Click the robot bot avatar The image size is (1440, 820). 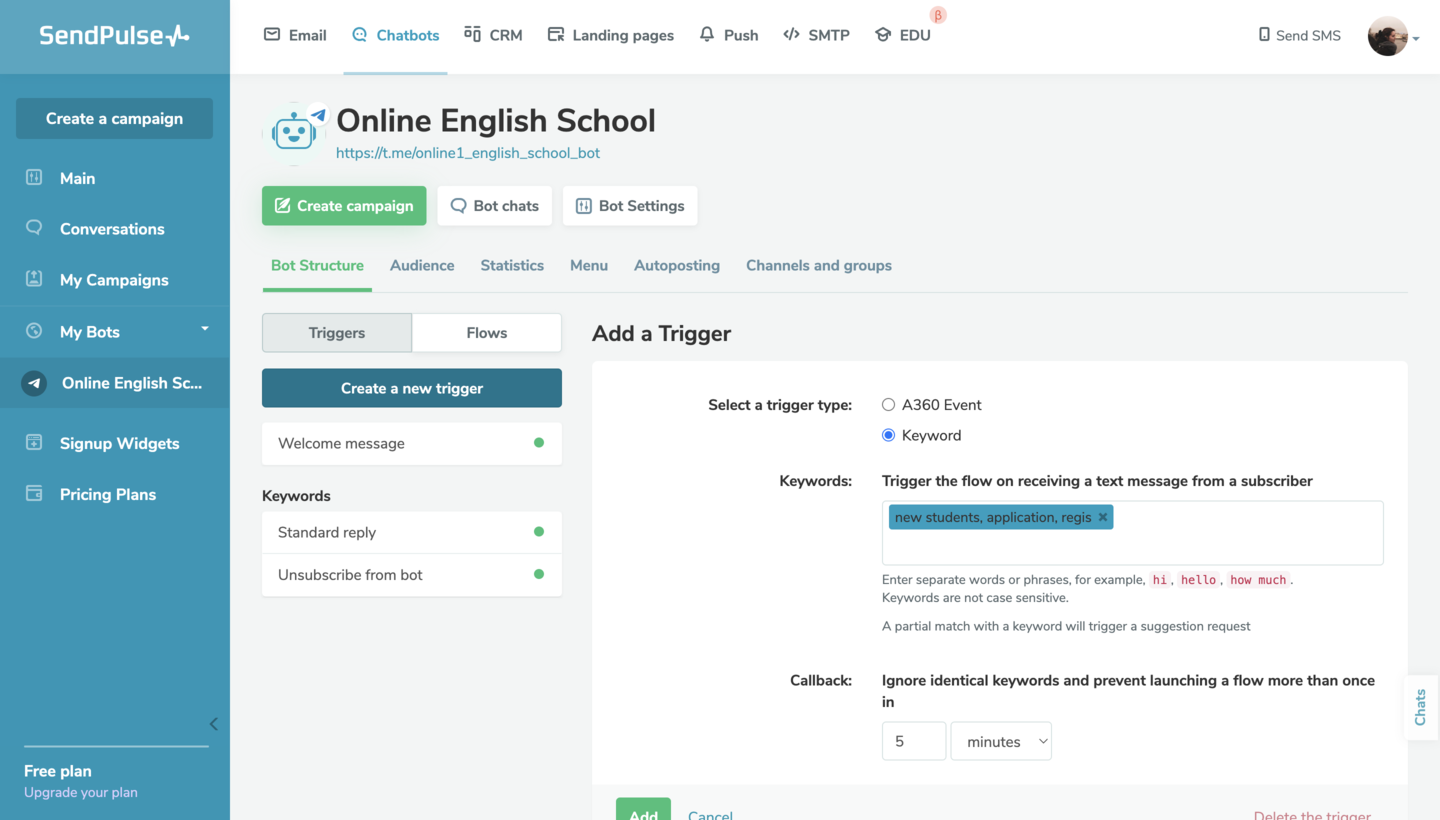(x=294, y=133)
